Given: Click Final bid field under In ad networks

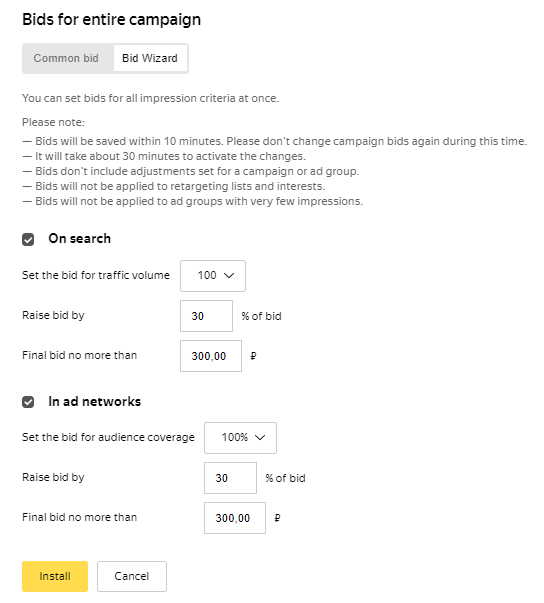Looking at the screenshot, I should (x=235, y=518).
